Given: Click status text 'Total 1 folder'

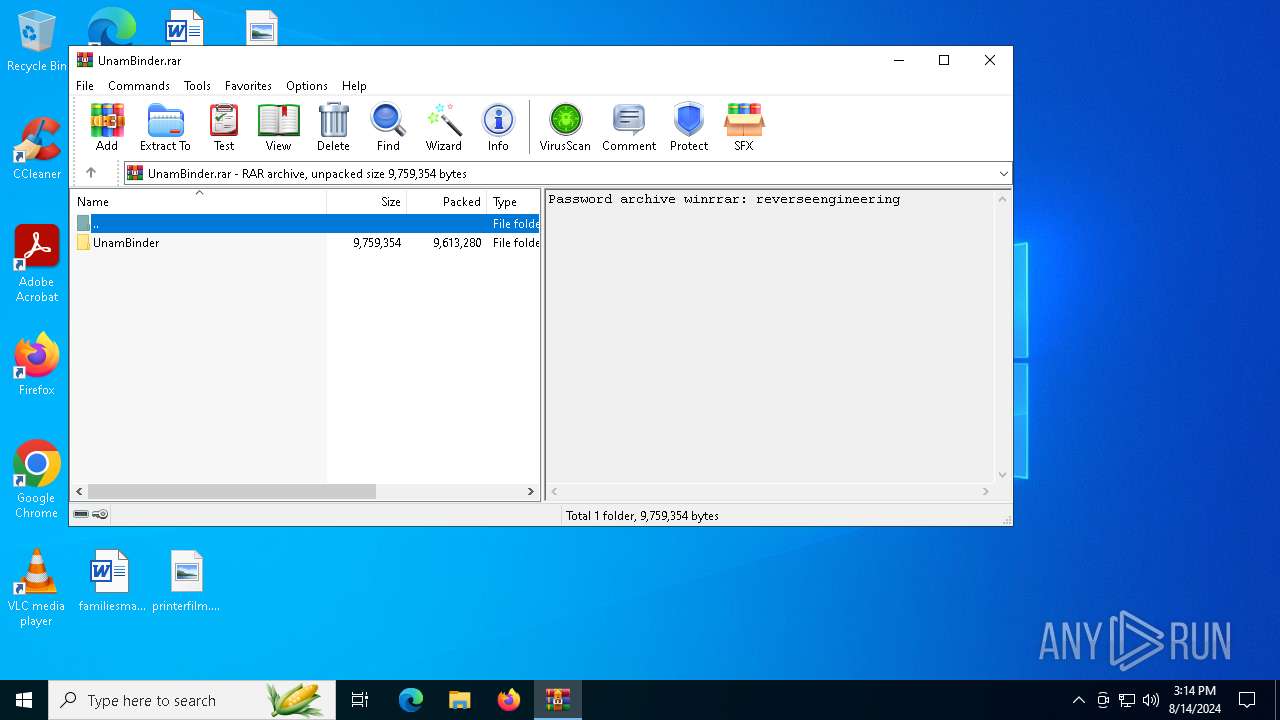Looking at the screenshot, I should [642, 516].
